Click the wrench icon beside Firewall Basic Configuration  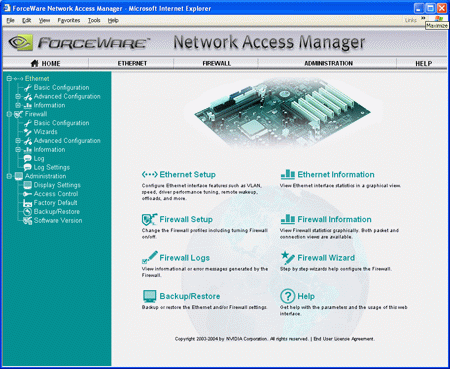(28, 123)
